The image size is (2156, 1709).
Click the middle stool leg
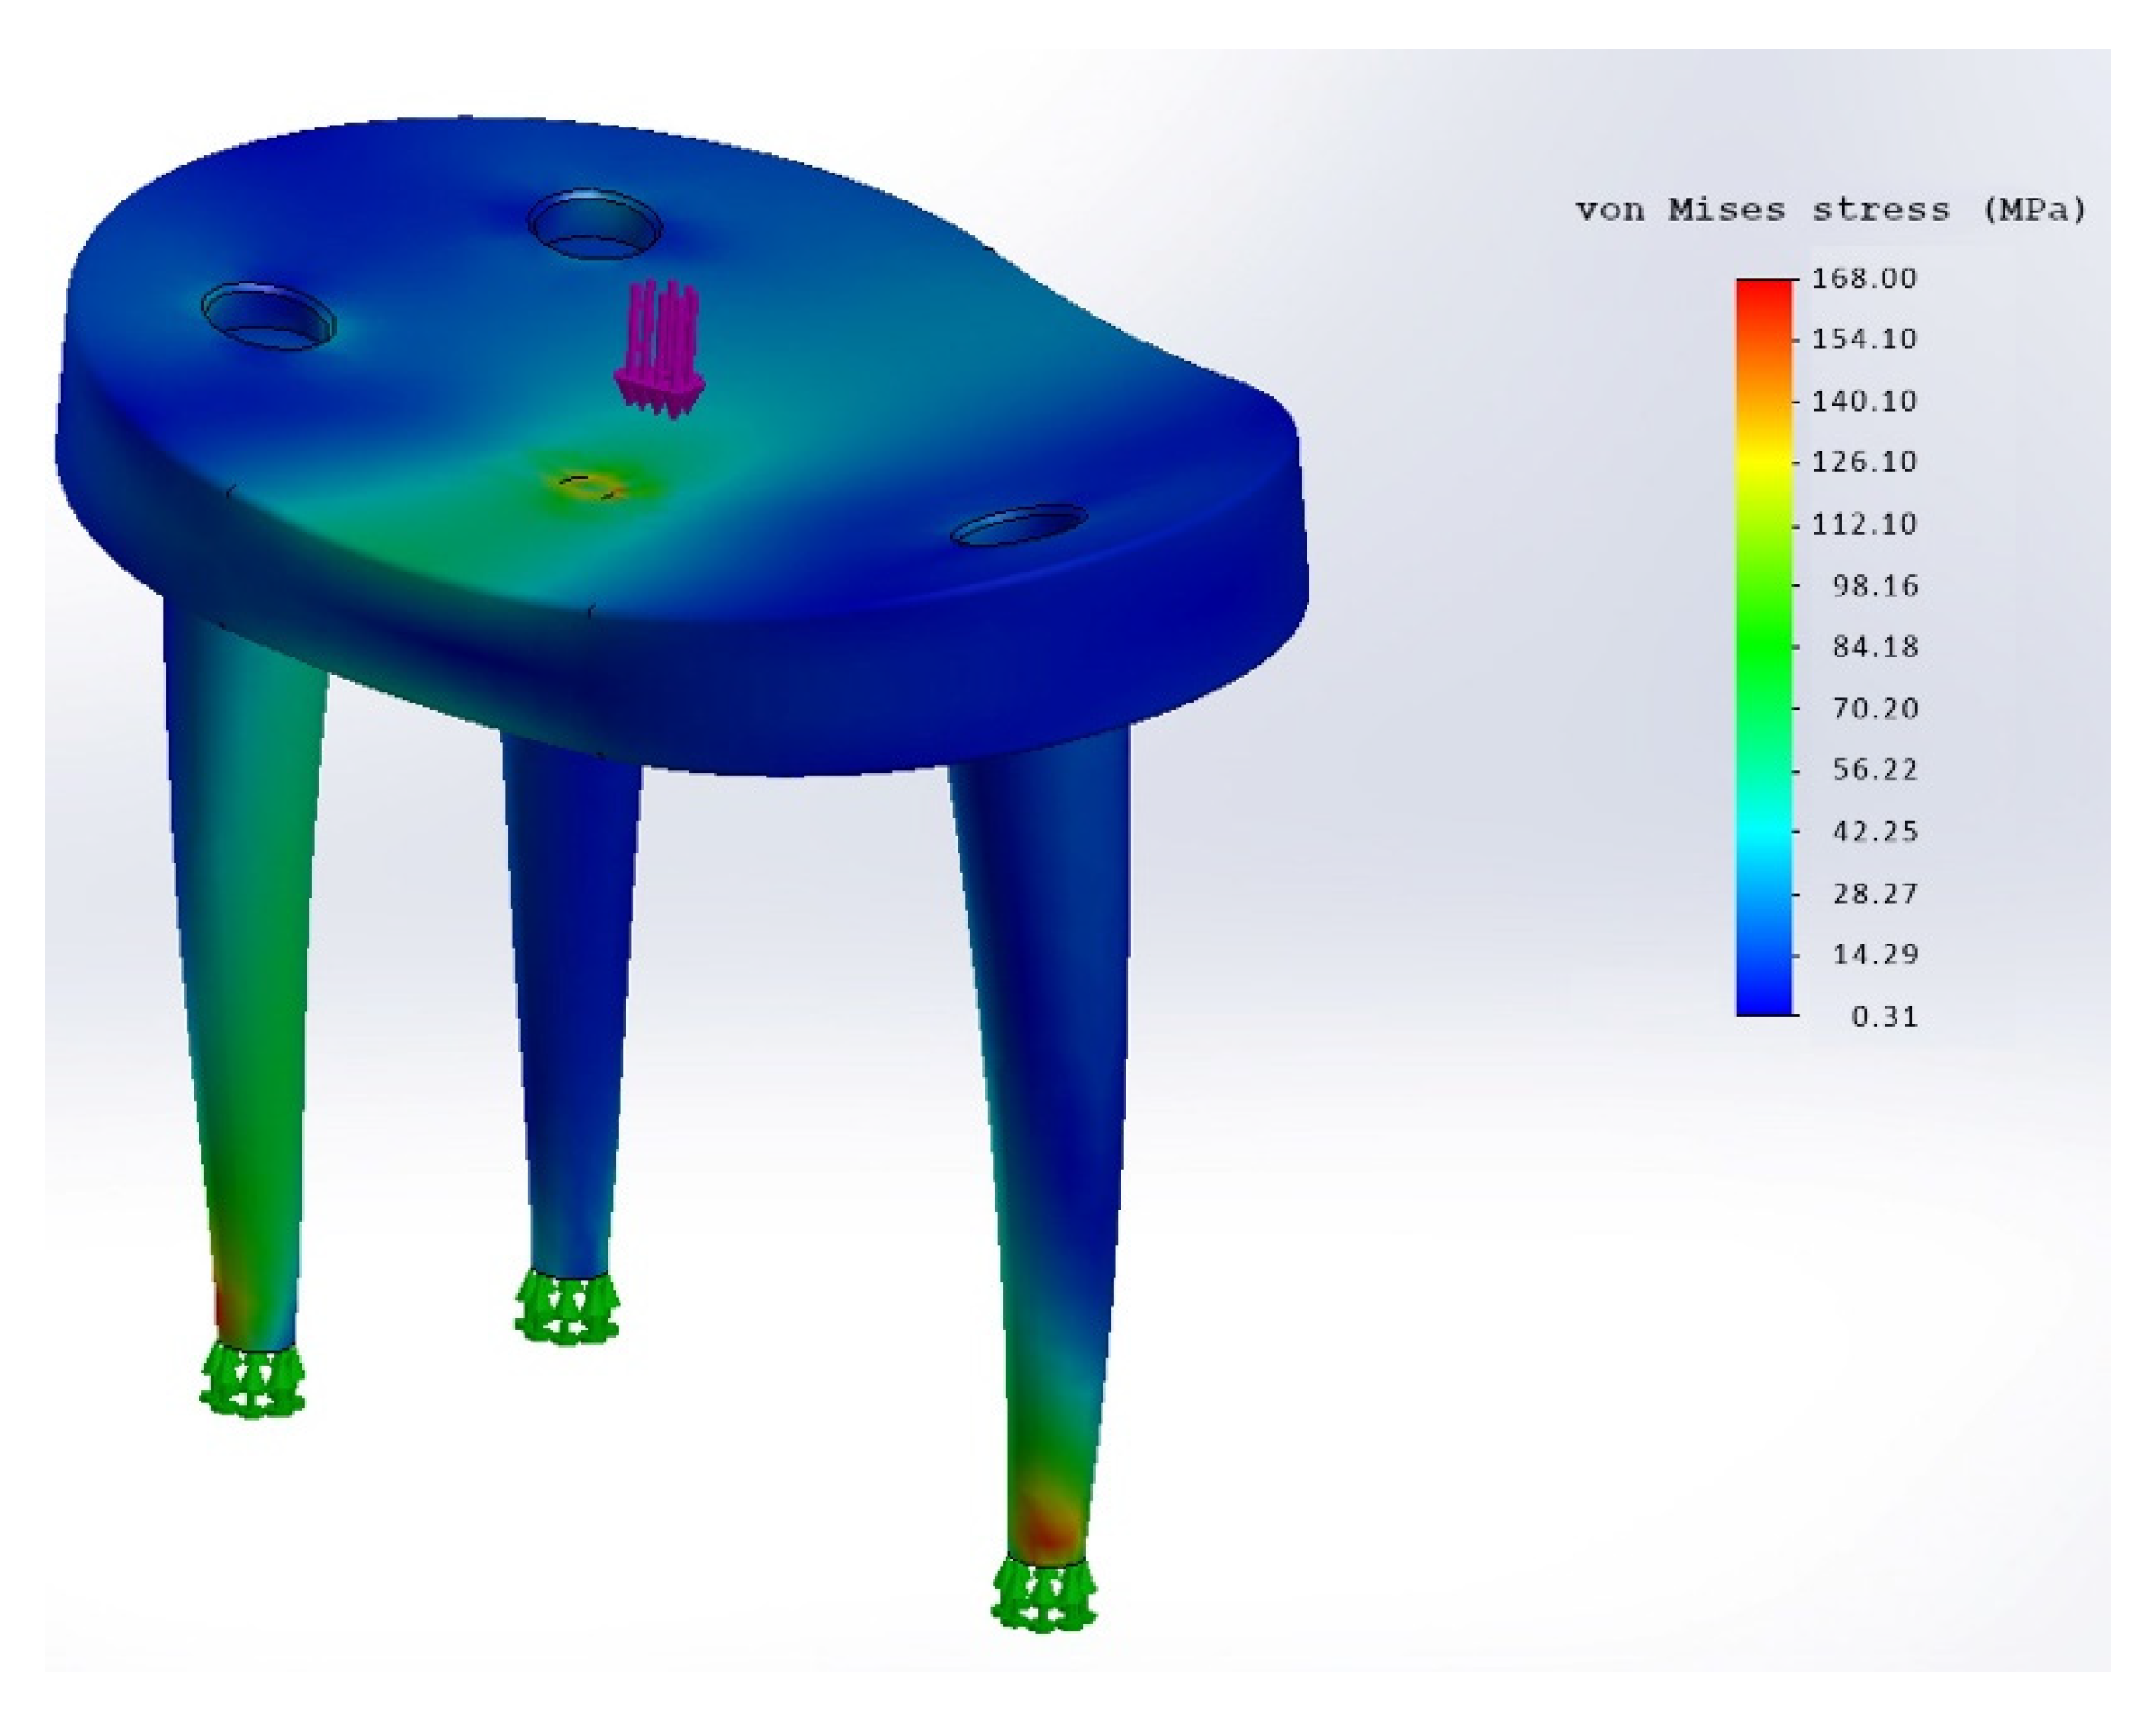coord(570,1000)
